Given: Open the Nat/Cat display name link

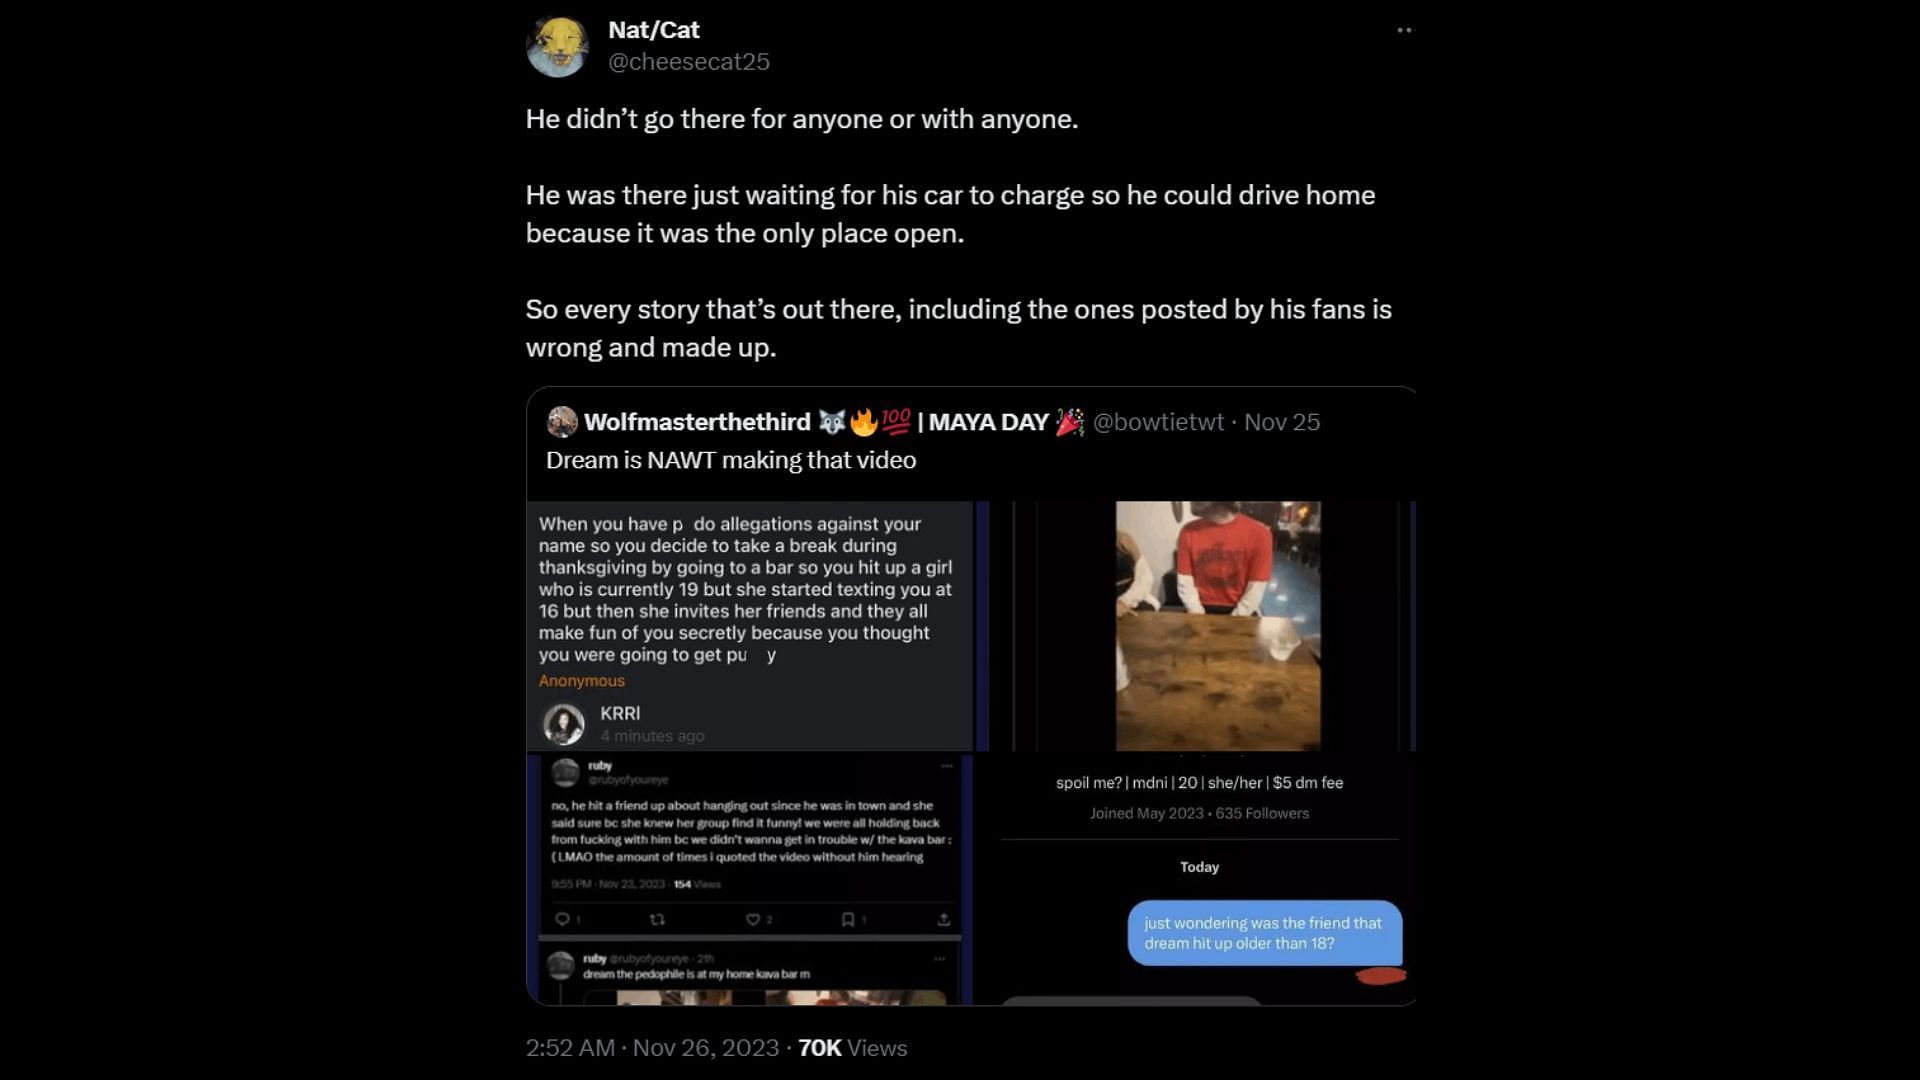Looking at the screenshot, I should (654, 30).
